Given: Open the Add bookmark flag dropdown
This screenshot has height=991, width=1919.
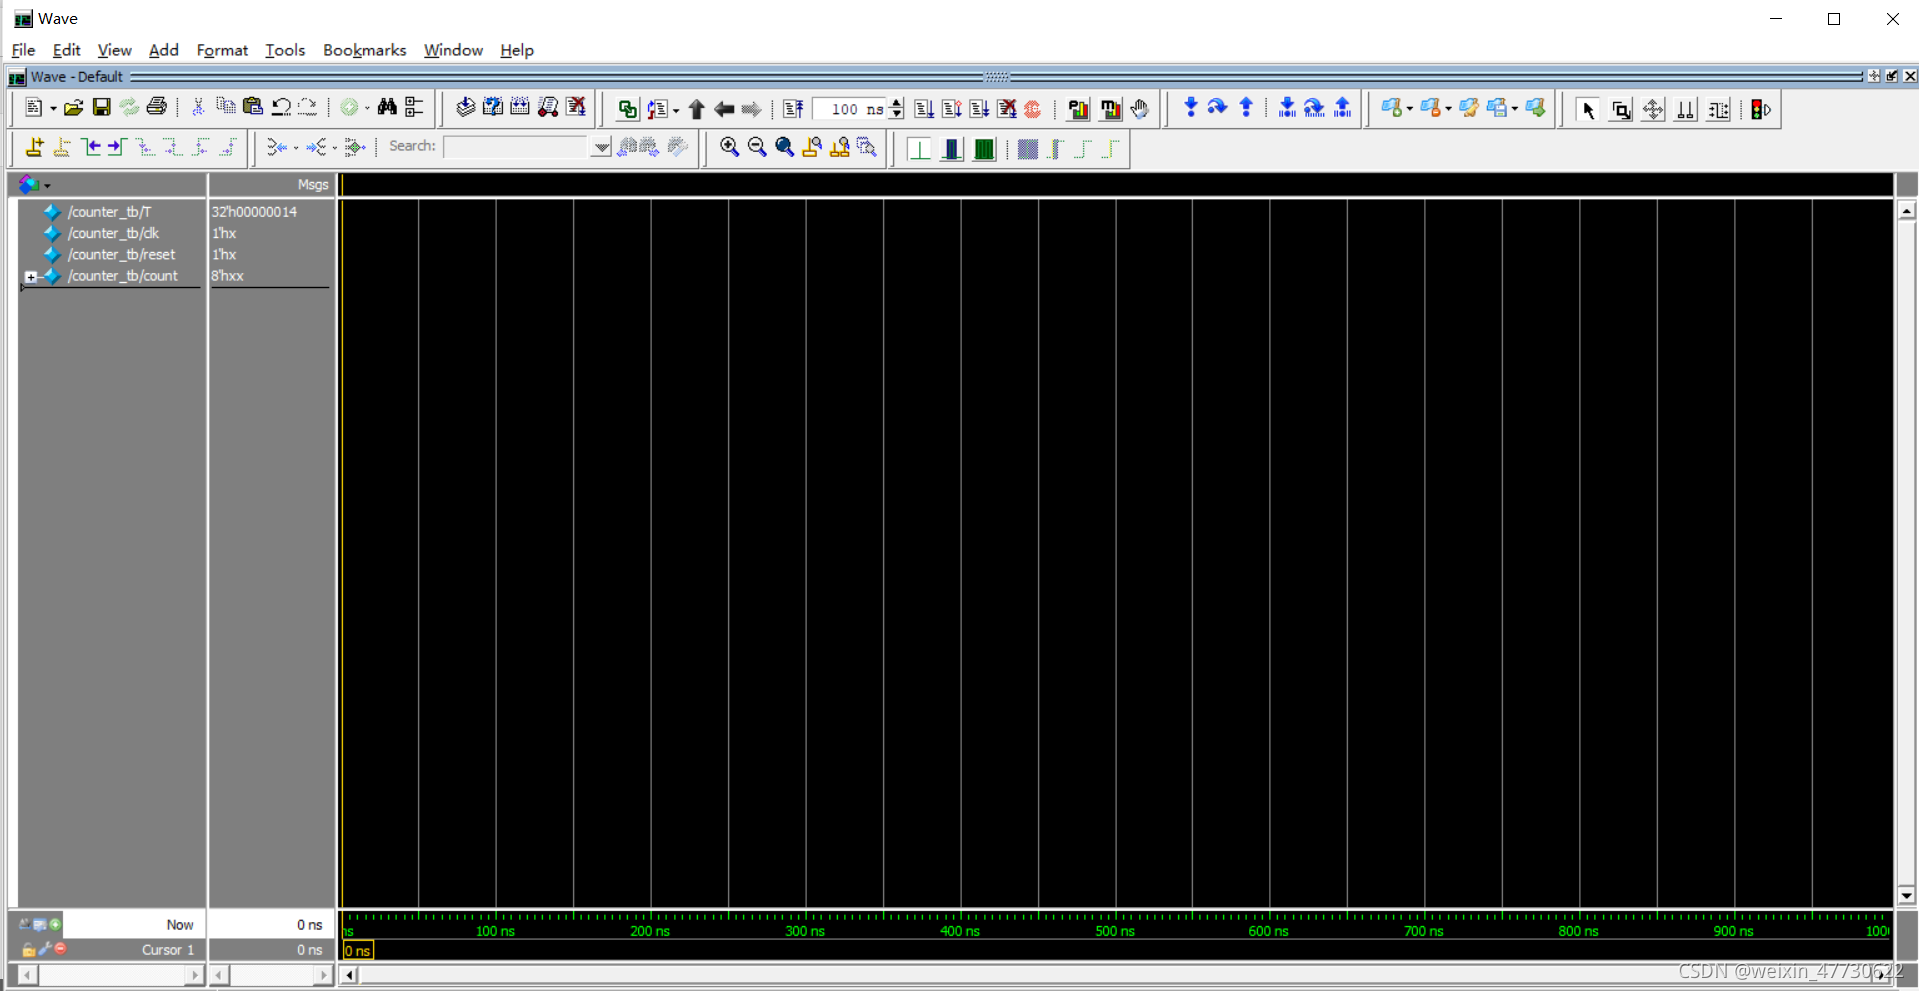Looking at the screenshot, I should [x=1410, y=108].
